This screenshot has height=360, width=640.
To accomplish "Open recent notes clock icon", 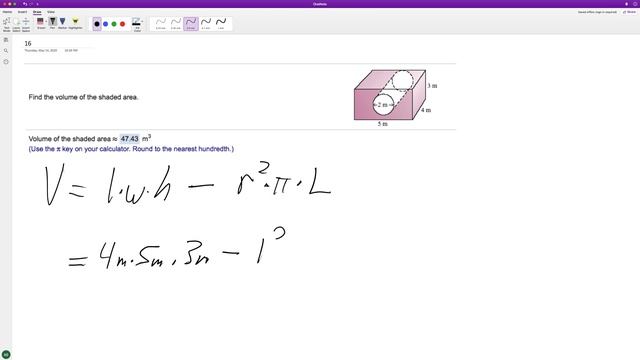I will tap(6, 62).
